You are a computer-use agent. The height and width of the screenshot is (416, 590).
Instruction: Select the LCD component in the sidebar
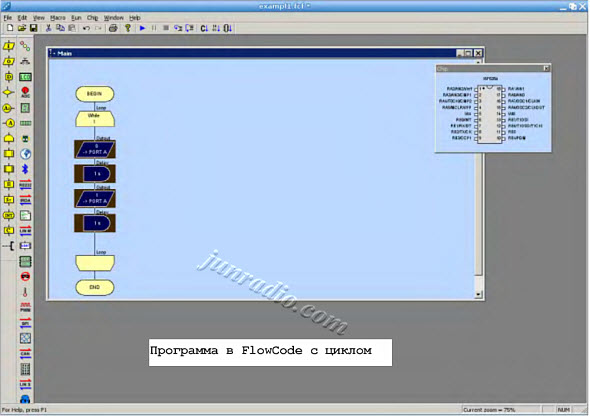coord(25,77)
